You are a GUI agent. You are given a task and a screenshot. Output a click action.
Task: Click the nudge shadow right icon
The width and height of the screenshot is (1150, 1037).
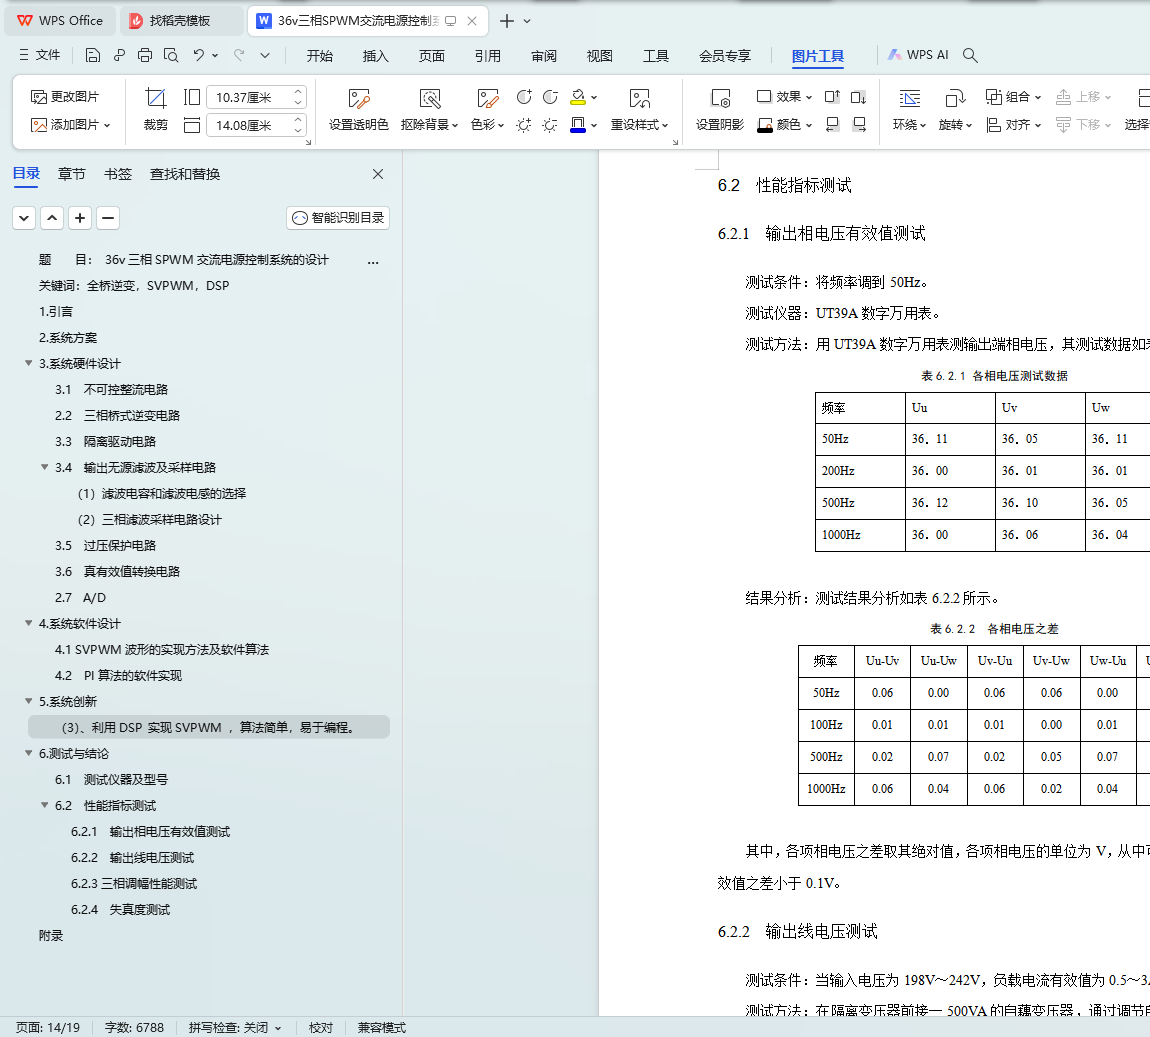coord(858,125)
